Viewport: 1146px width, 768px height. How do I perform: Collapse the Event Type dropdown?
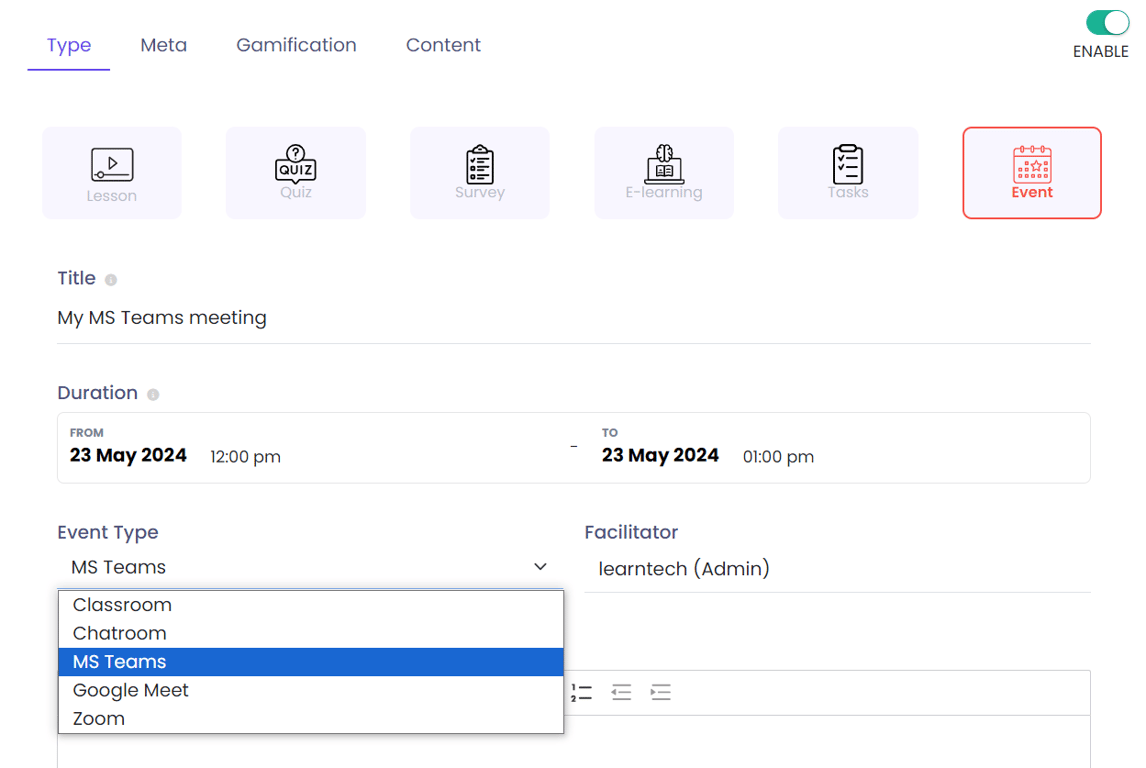coord(540,567)
